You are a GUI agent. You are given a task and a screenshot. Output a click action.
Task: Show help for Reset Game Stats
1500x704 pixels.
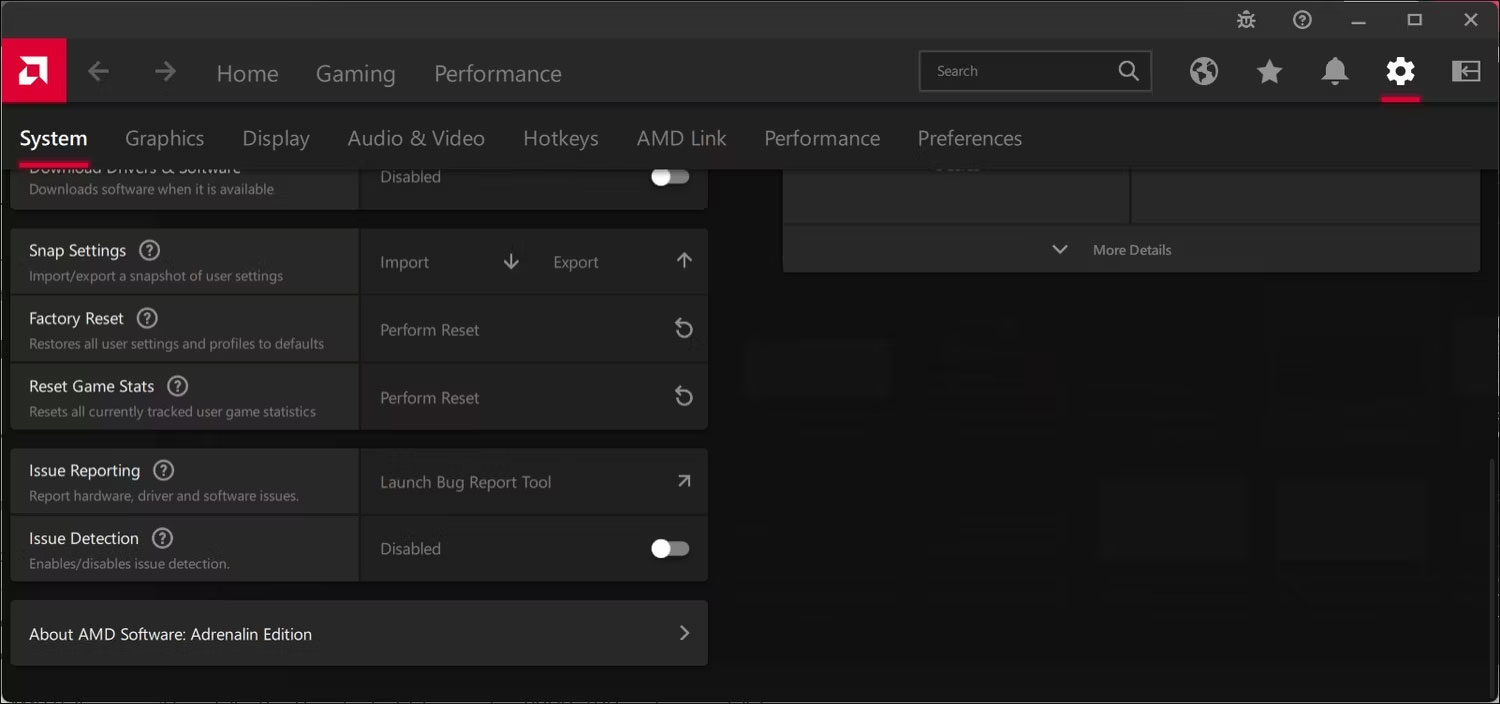click(x=177, y=386)
